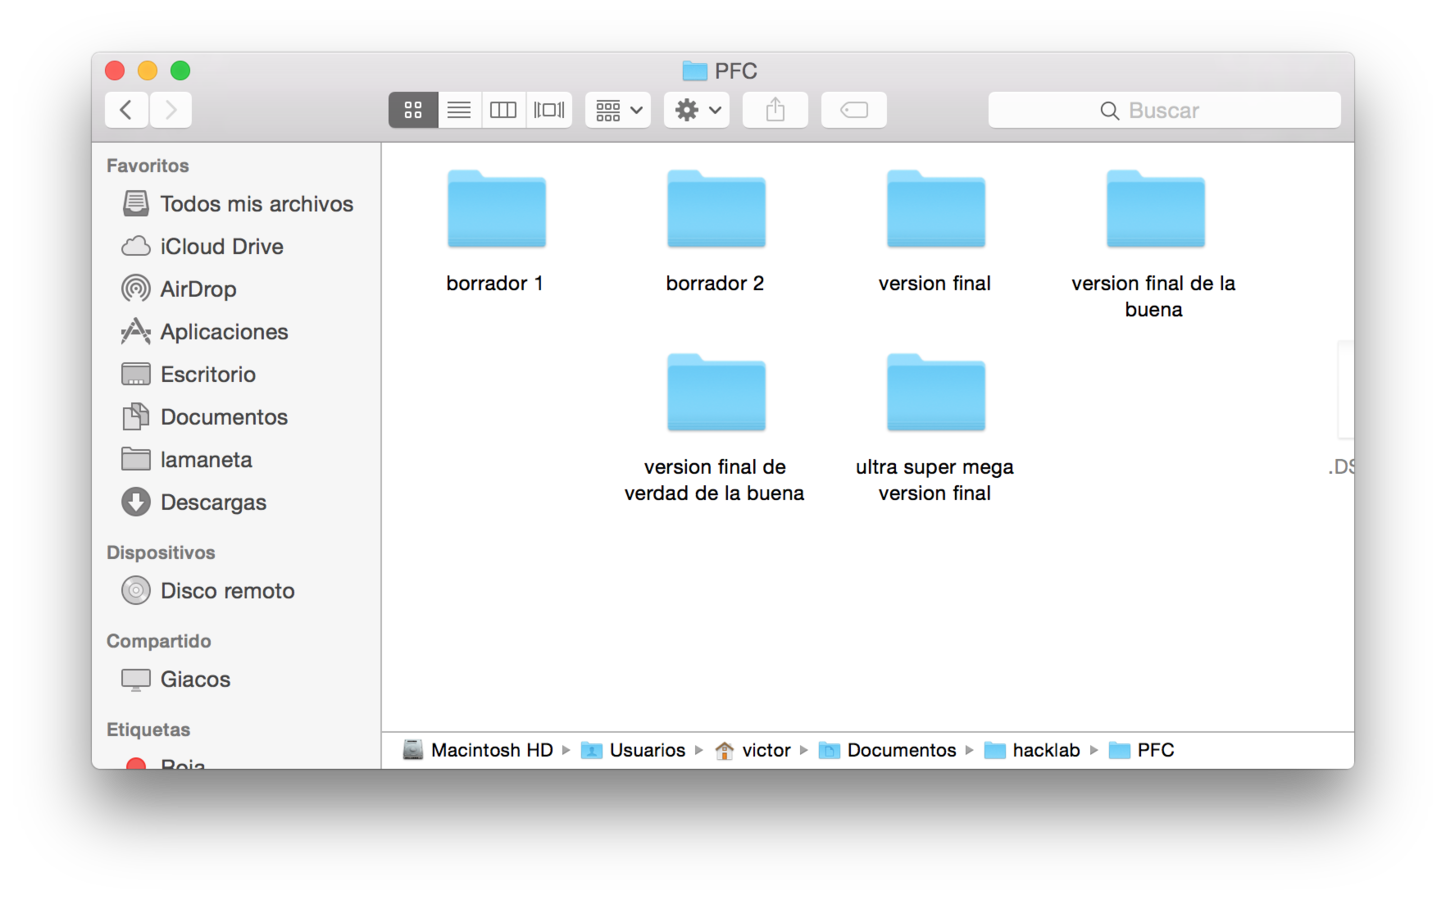Select the version final folder icon
This screenshot has width=1446, height=900.
coord(935,209)
